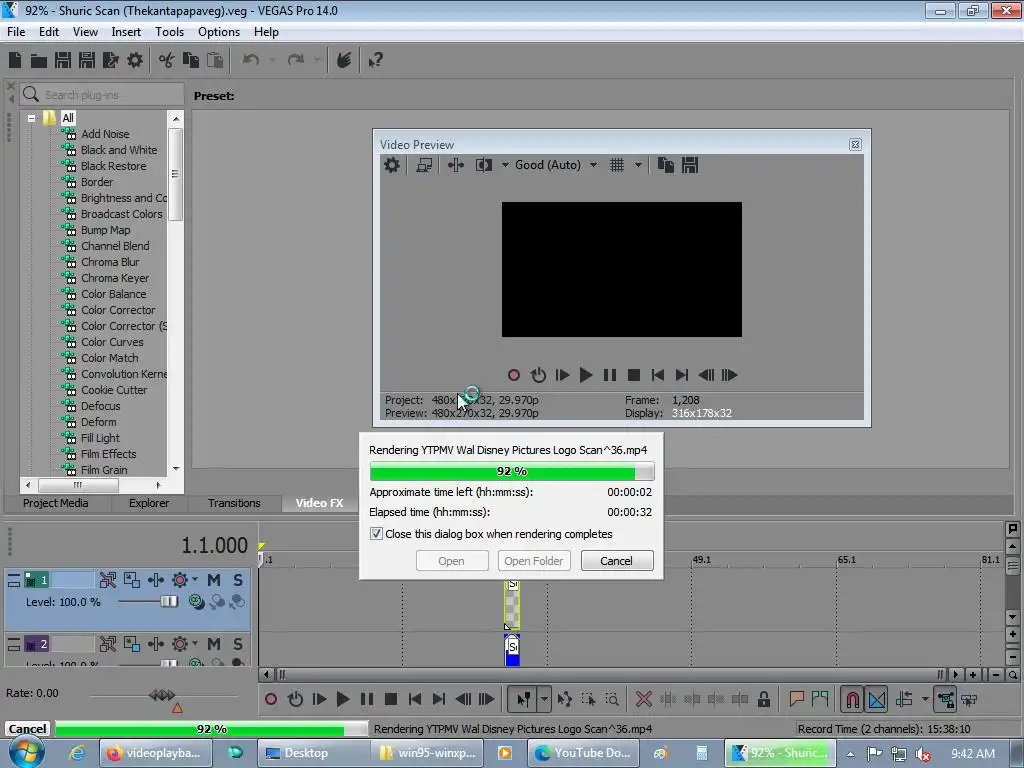Copy snapshot to clipboard in Video Preview
This screenshot has width=1024, height=768.
(665, 165)
